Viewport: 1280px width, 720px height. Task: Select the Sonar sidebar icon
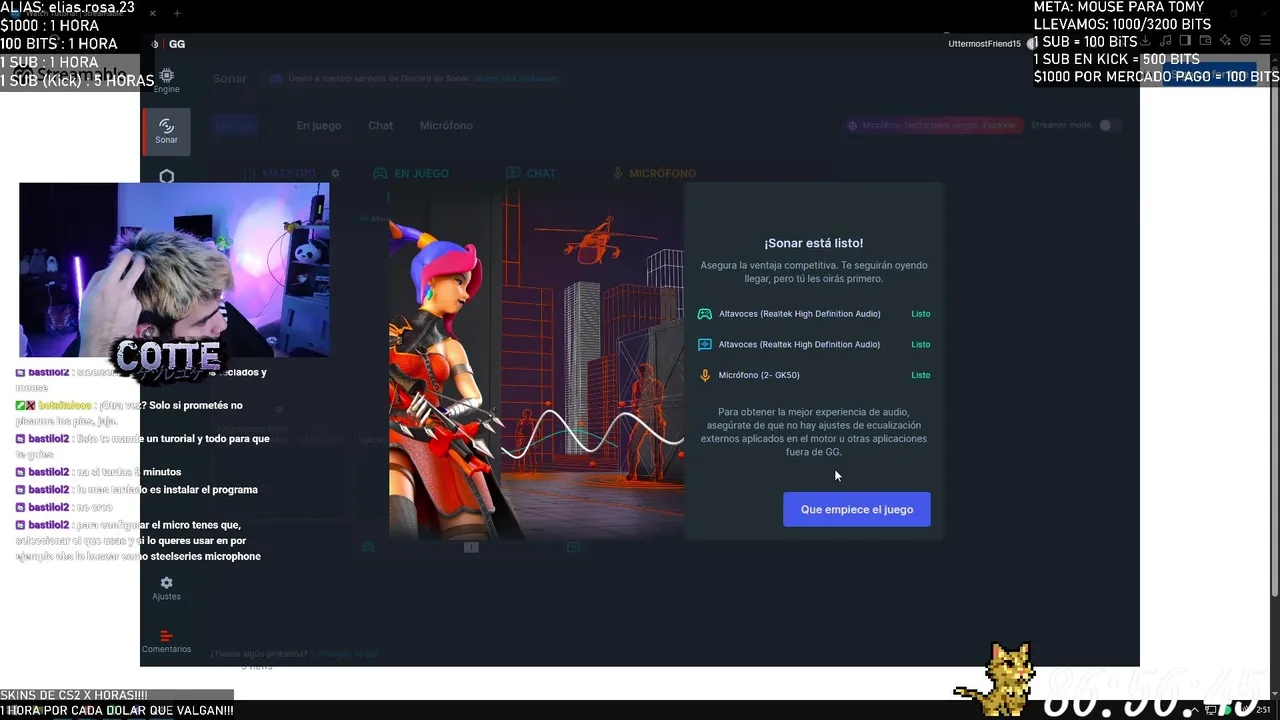(166, 132)
